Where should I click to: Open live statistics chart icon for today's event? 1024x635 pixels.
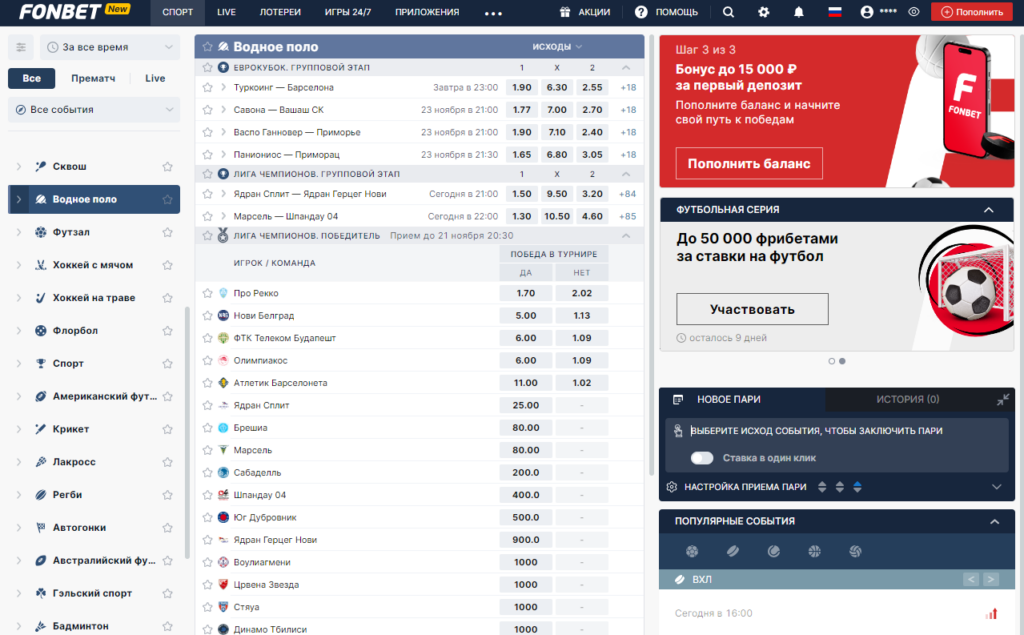[992, 613]
